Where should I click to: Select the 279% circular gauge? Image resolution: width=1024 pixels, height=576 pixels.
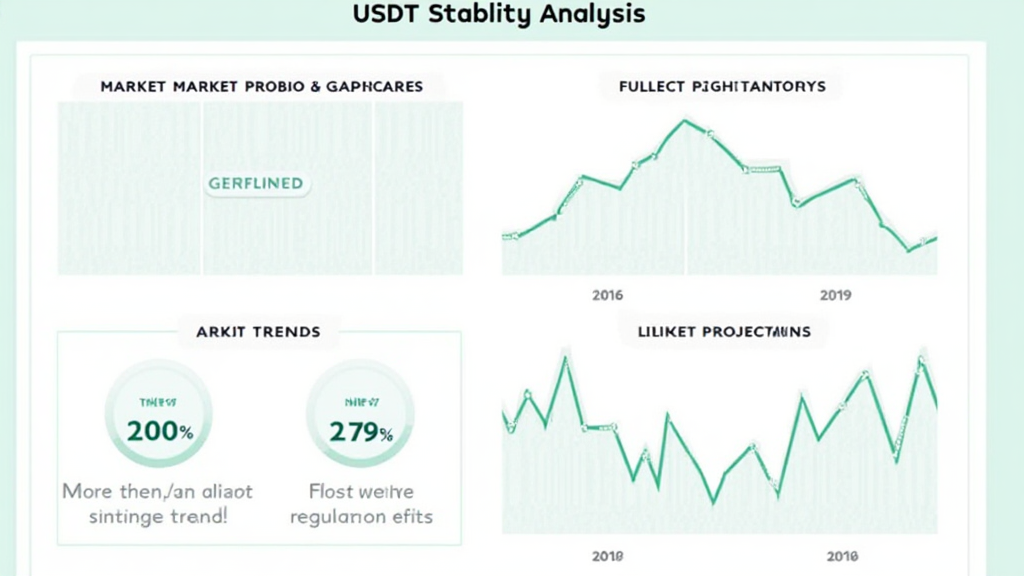(360, 415)
